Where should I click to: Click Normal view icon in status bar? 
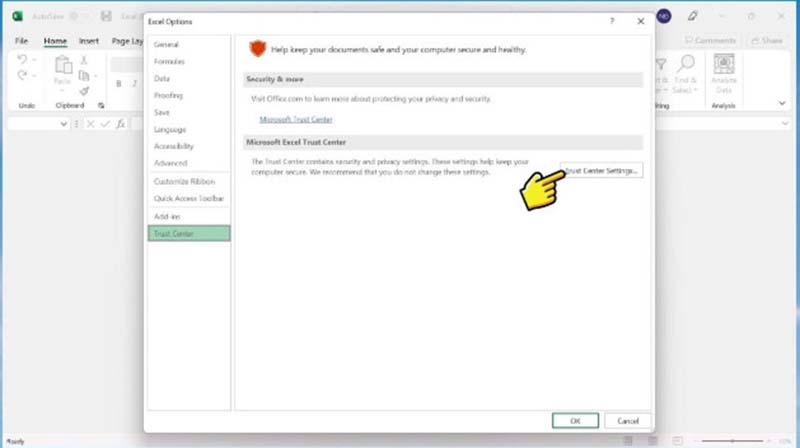tap(628, 440)
